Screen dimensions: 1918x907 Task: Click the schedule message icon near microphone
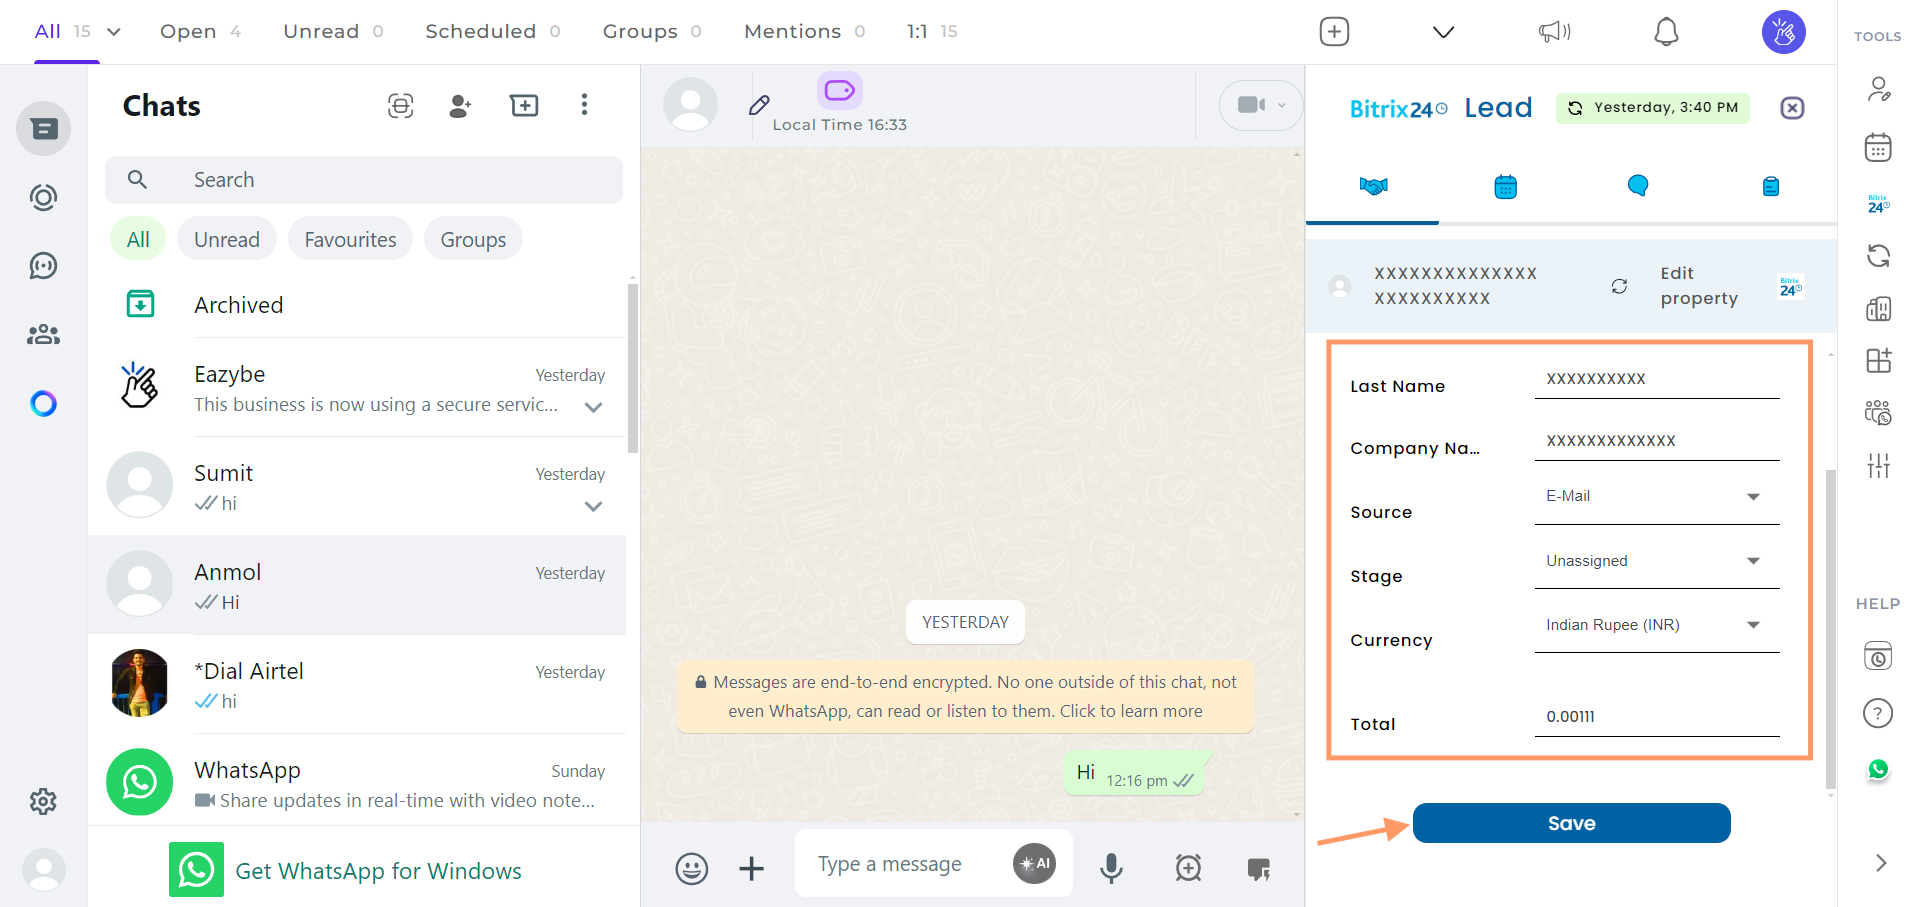pyautogui.click(x=1188, y=868)
